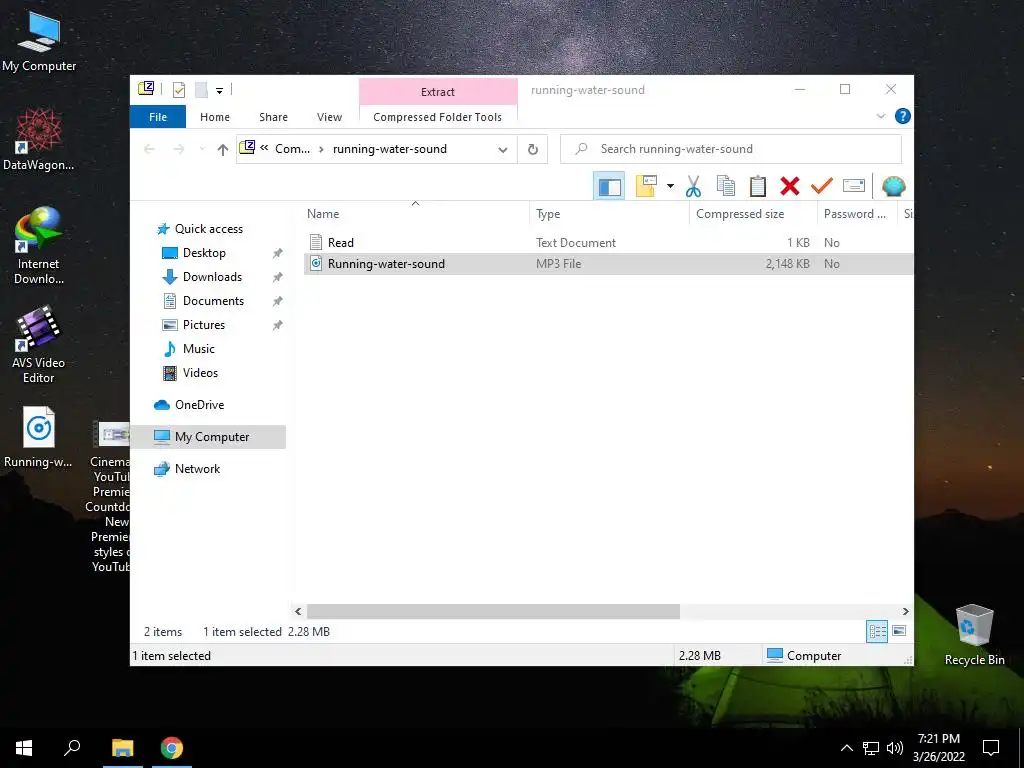Screen dimensions: 1024x768
Task: Switch to Details view icon
Action: 877,632
